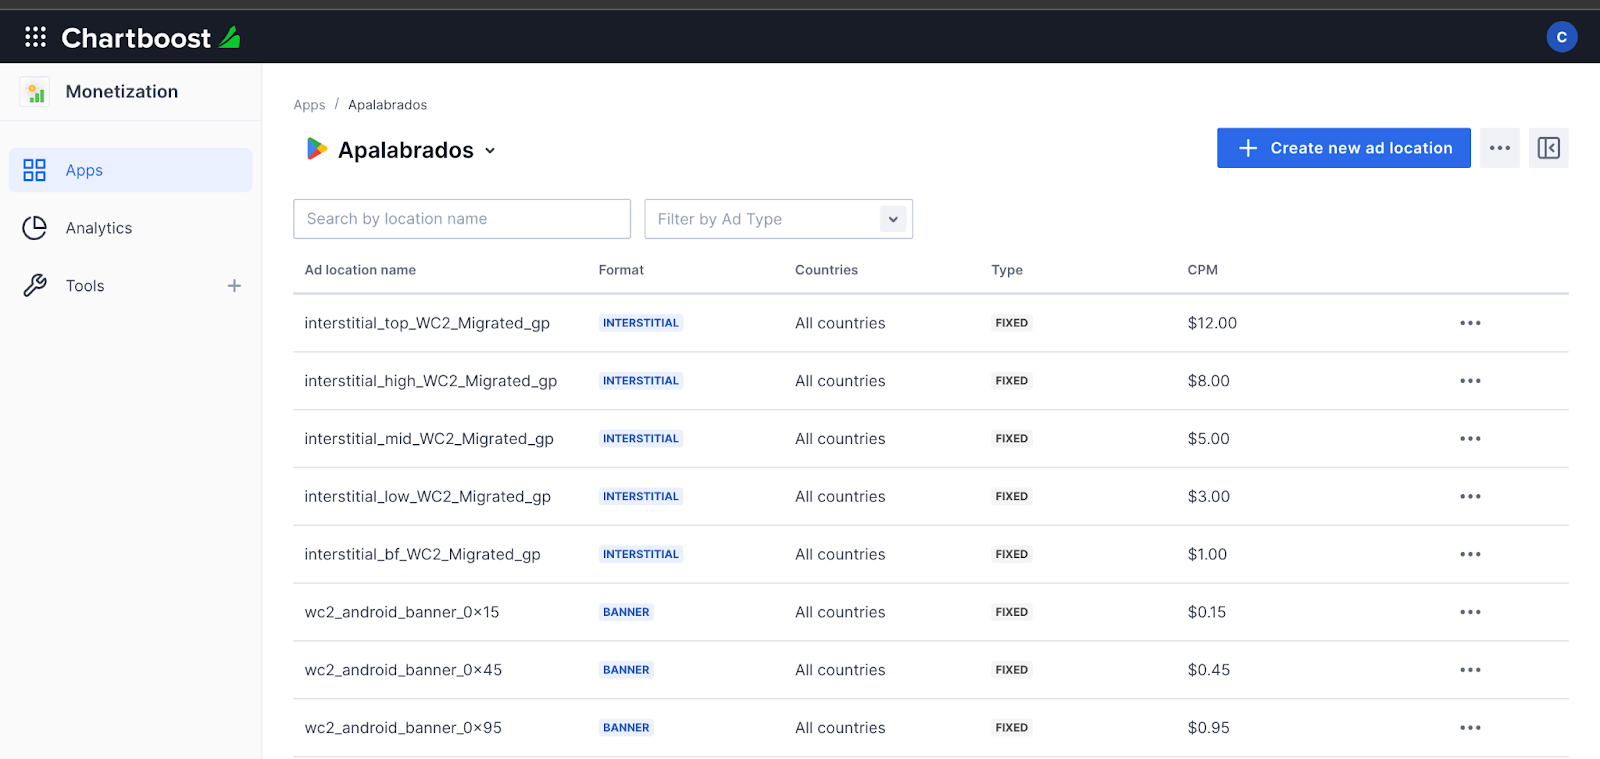This screenshot has width=1600, height=759.
Task: Open the app launcher grid icon
Action: click(x=36, y=37)
